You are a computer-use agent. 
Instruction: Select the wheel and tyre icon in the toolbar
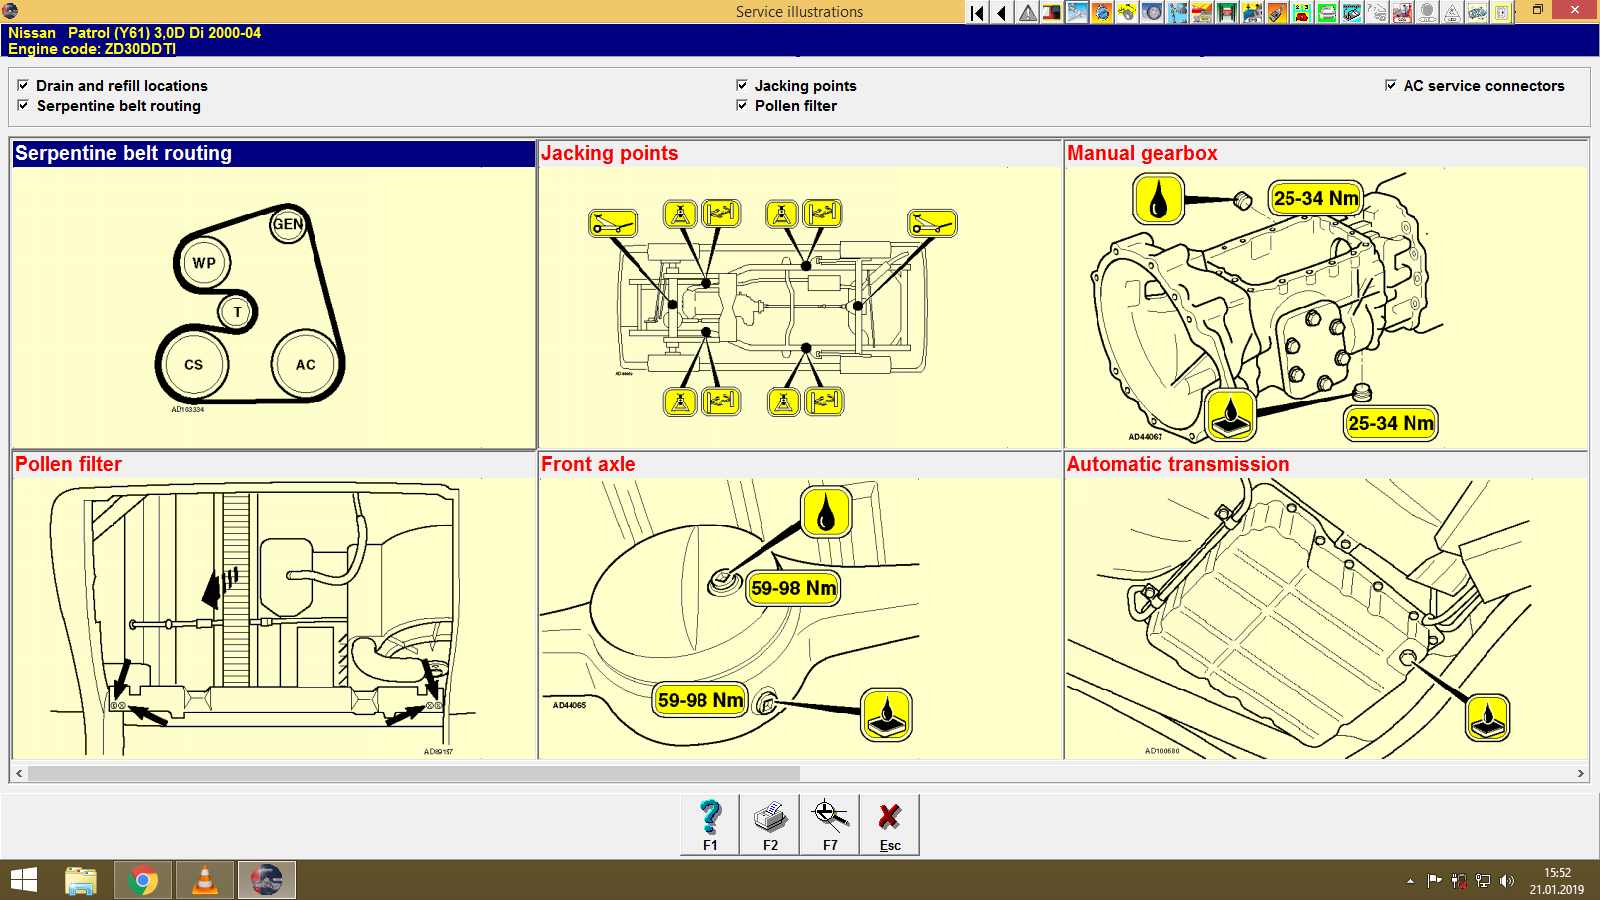1152,11
